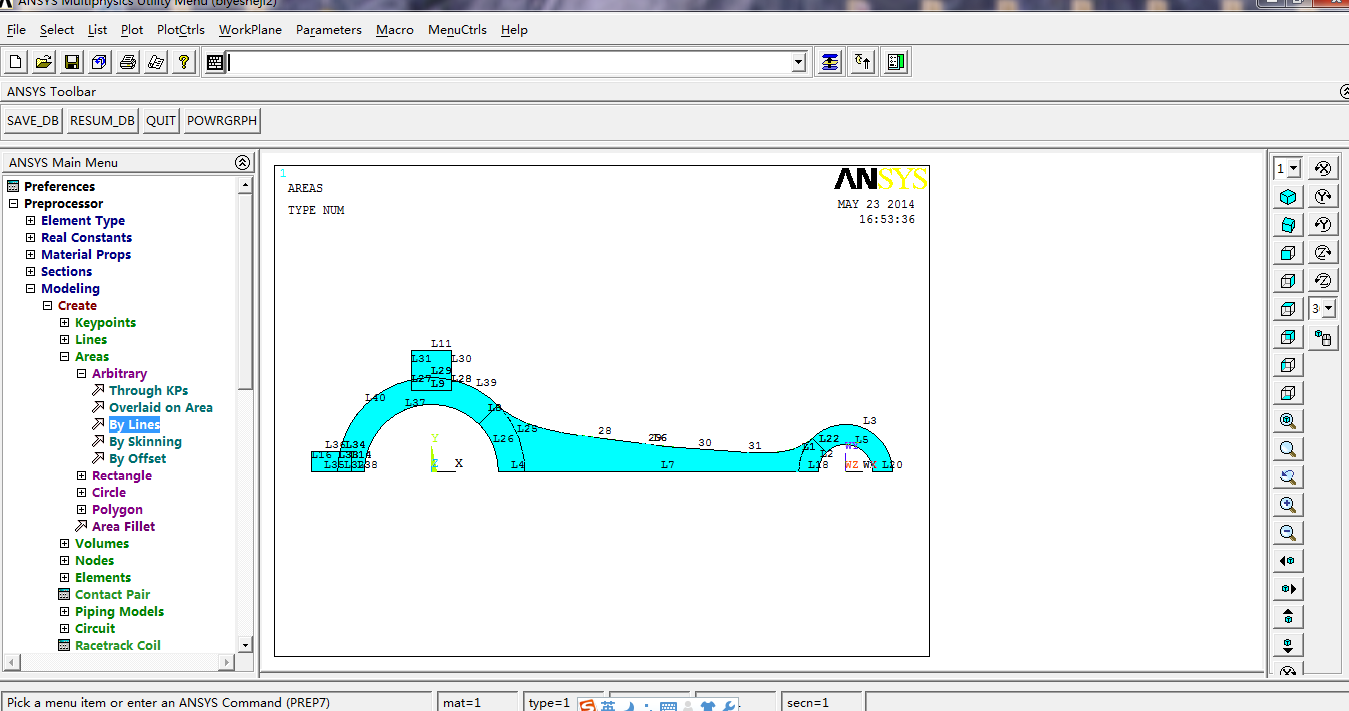Switch to Oblique View cube icon

coord(1289,225)
